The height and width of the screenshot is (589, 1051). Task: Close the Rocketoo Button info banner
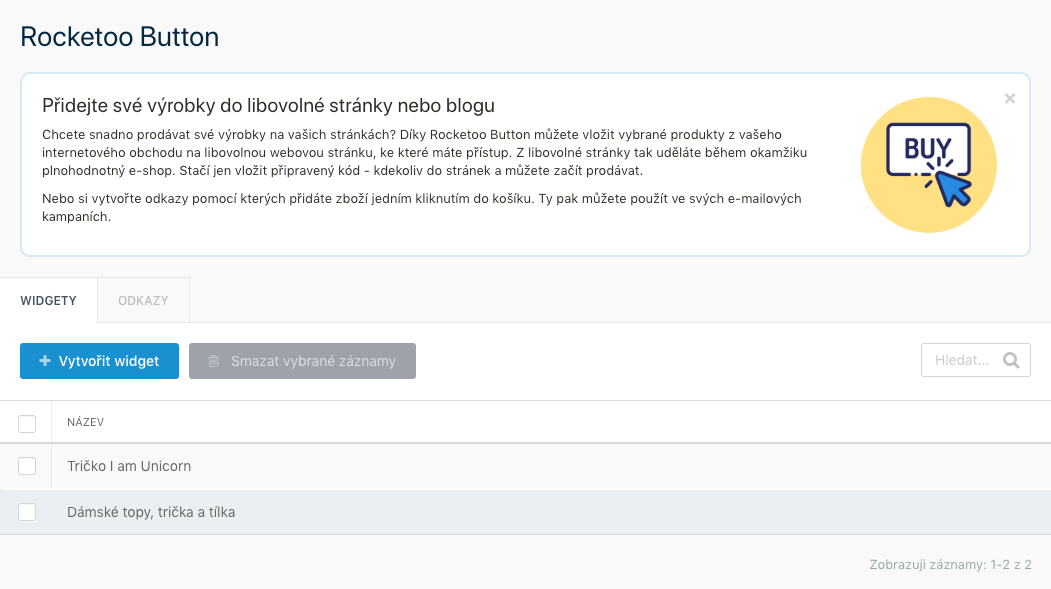point(1009,99)
